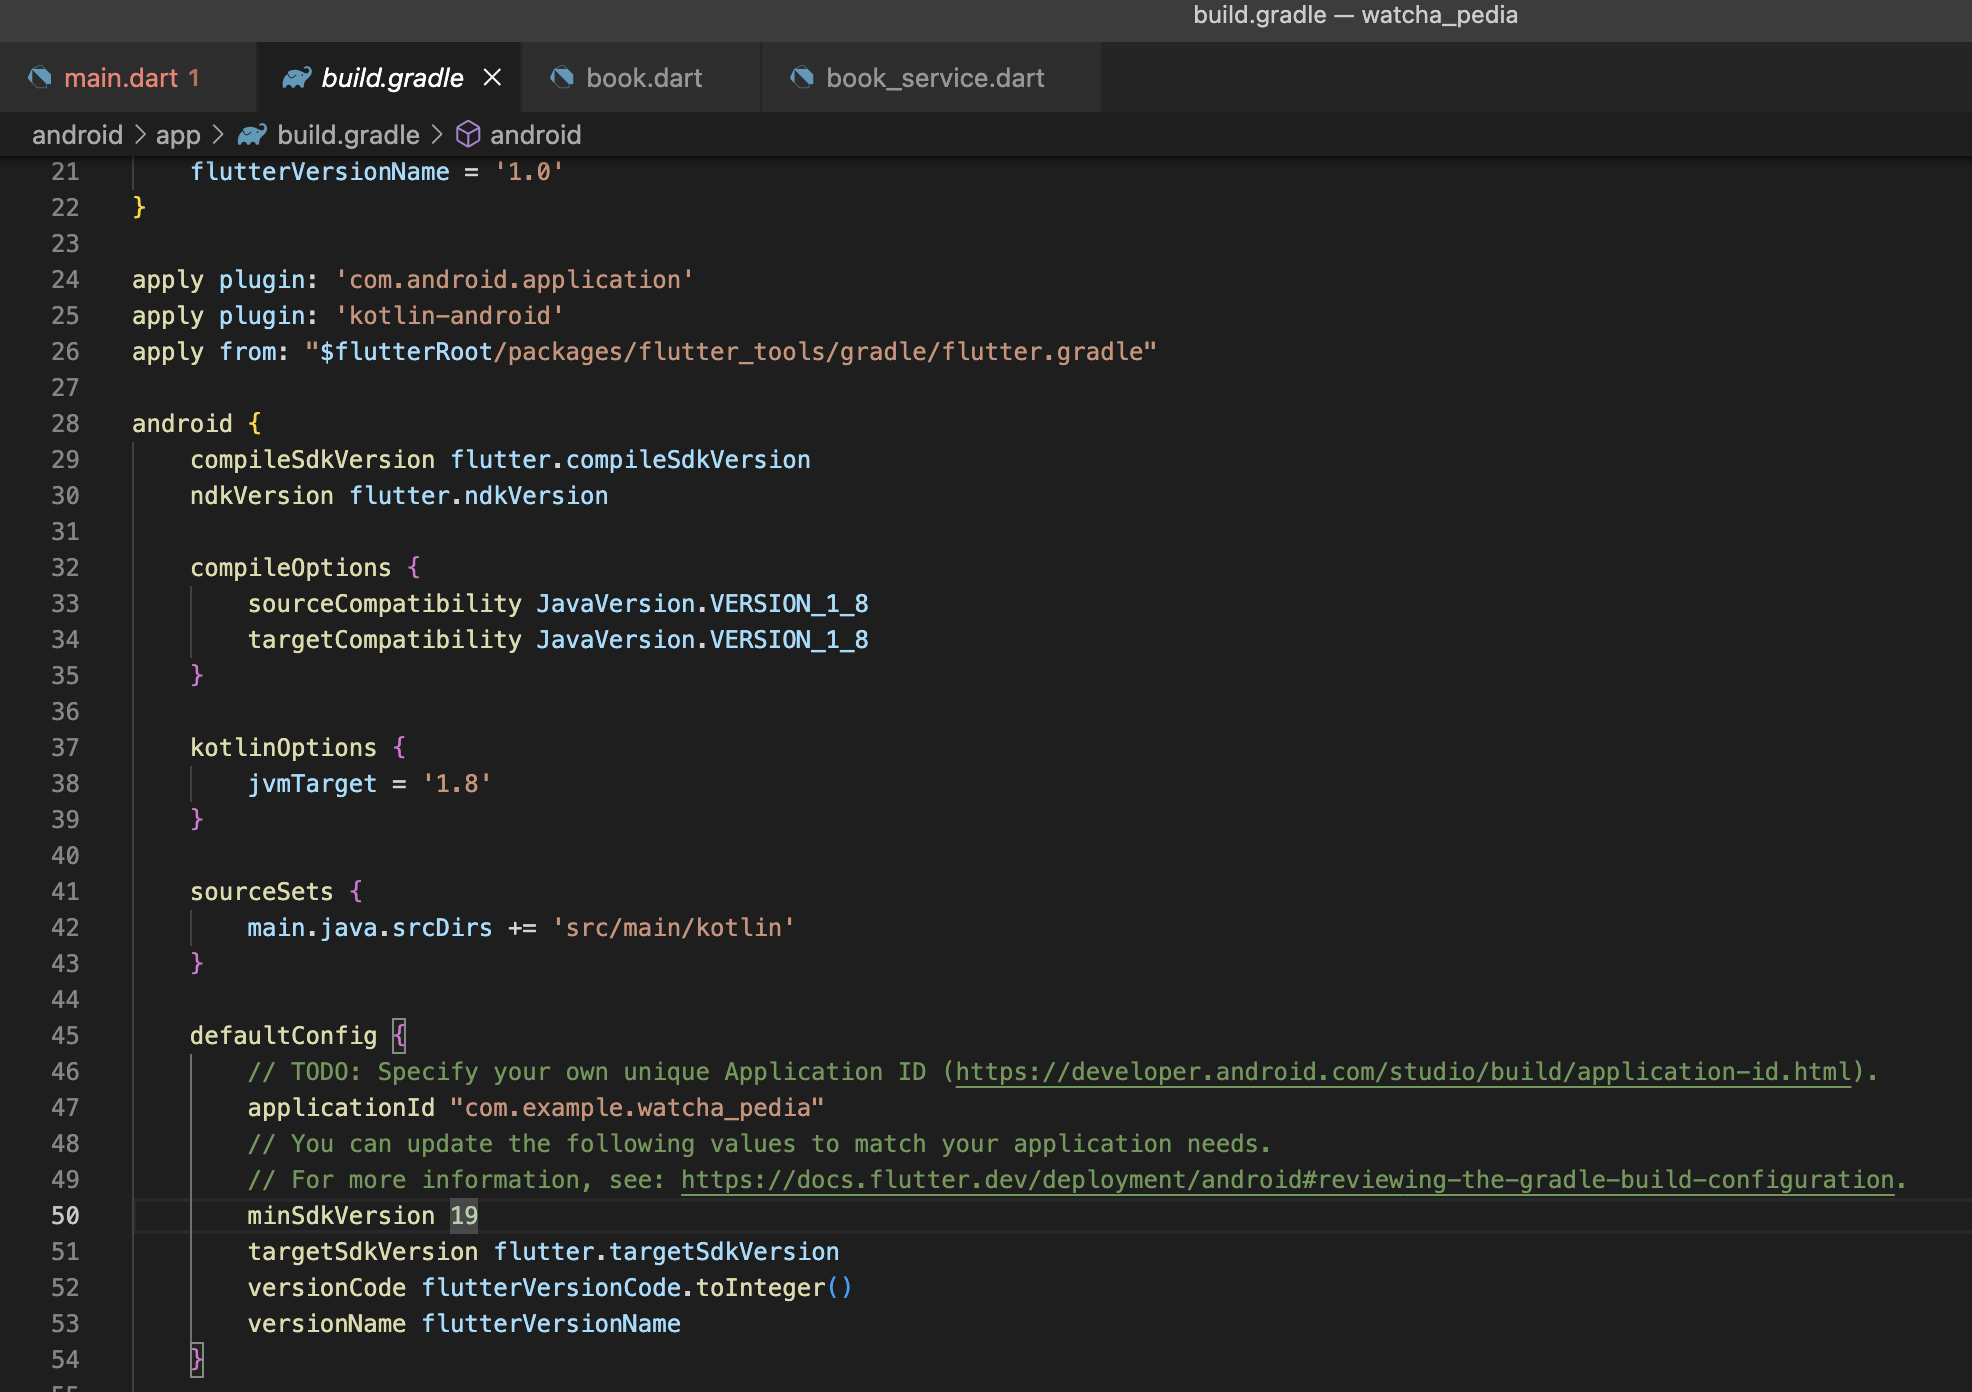This screenshot has height=1392, width=1972.
Task: Click line number 45 in the gutter
Action: click(65, 1036)
